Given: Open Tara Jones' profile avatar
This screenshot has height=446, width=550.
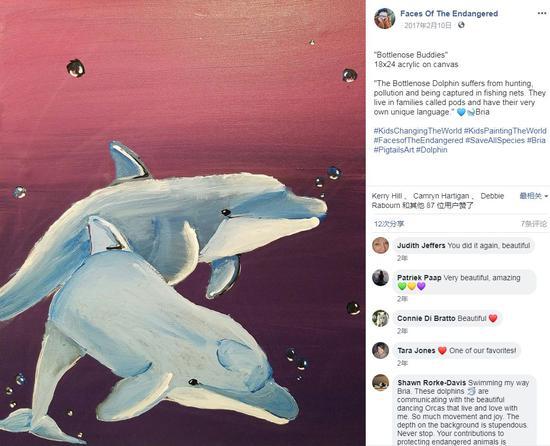Looking at the screenshot, I should (x=381, y=351).
